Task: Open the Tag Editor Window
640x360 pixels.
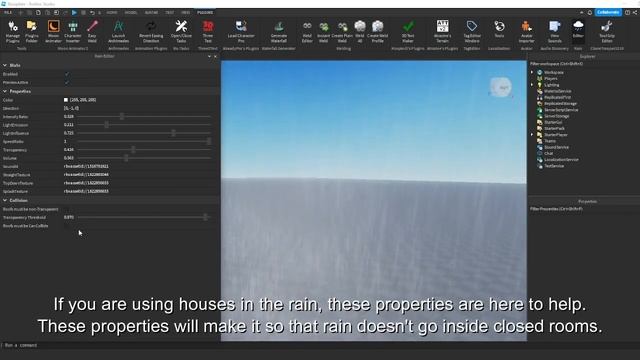Action: (x=472, y=31)
